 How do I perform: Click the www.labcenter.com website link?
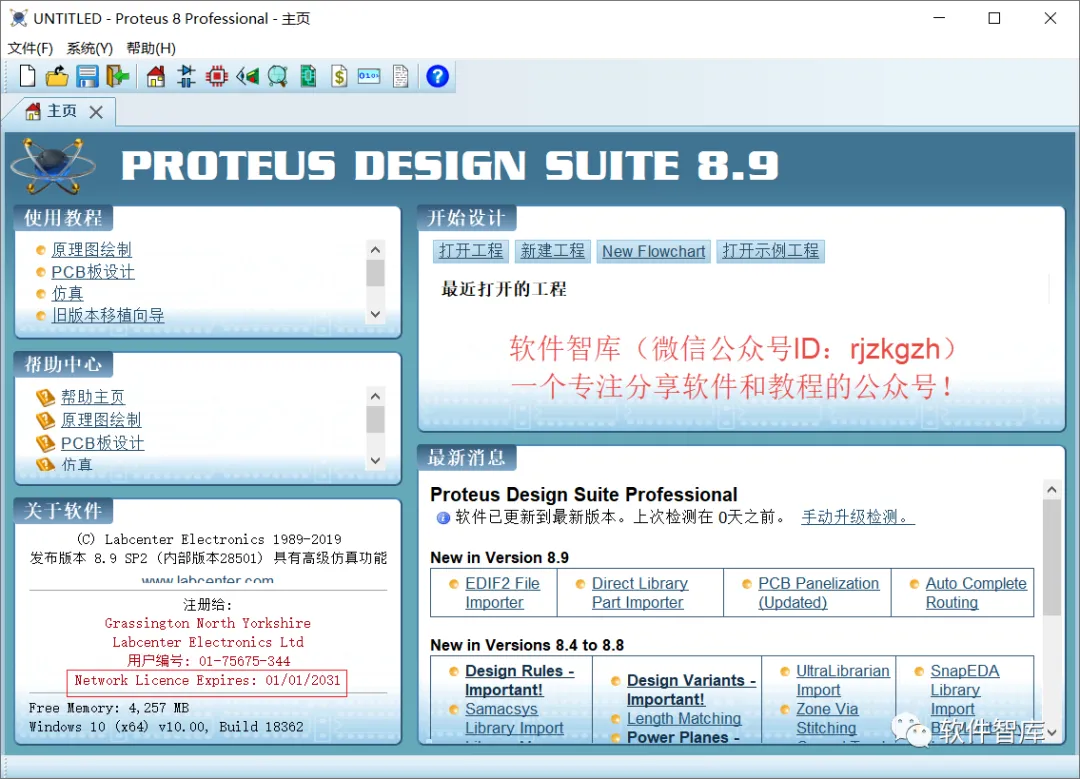pos(207,580)
